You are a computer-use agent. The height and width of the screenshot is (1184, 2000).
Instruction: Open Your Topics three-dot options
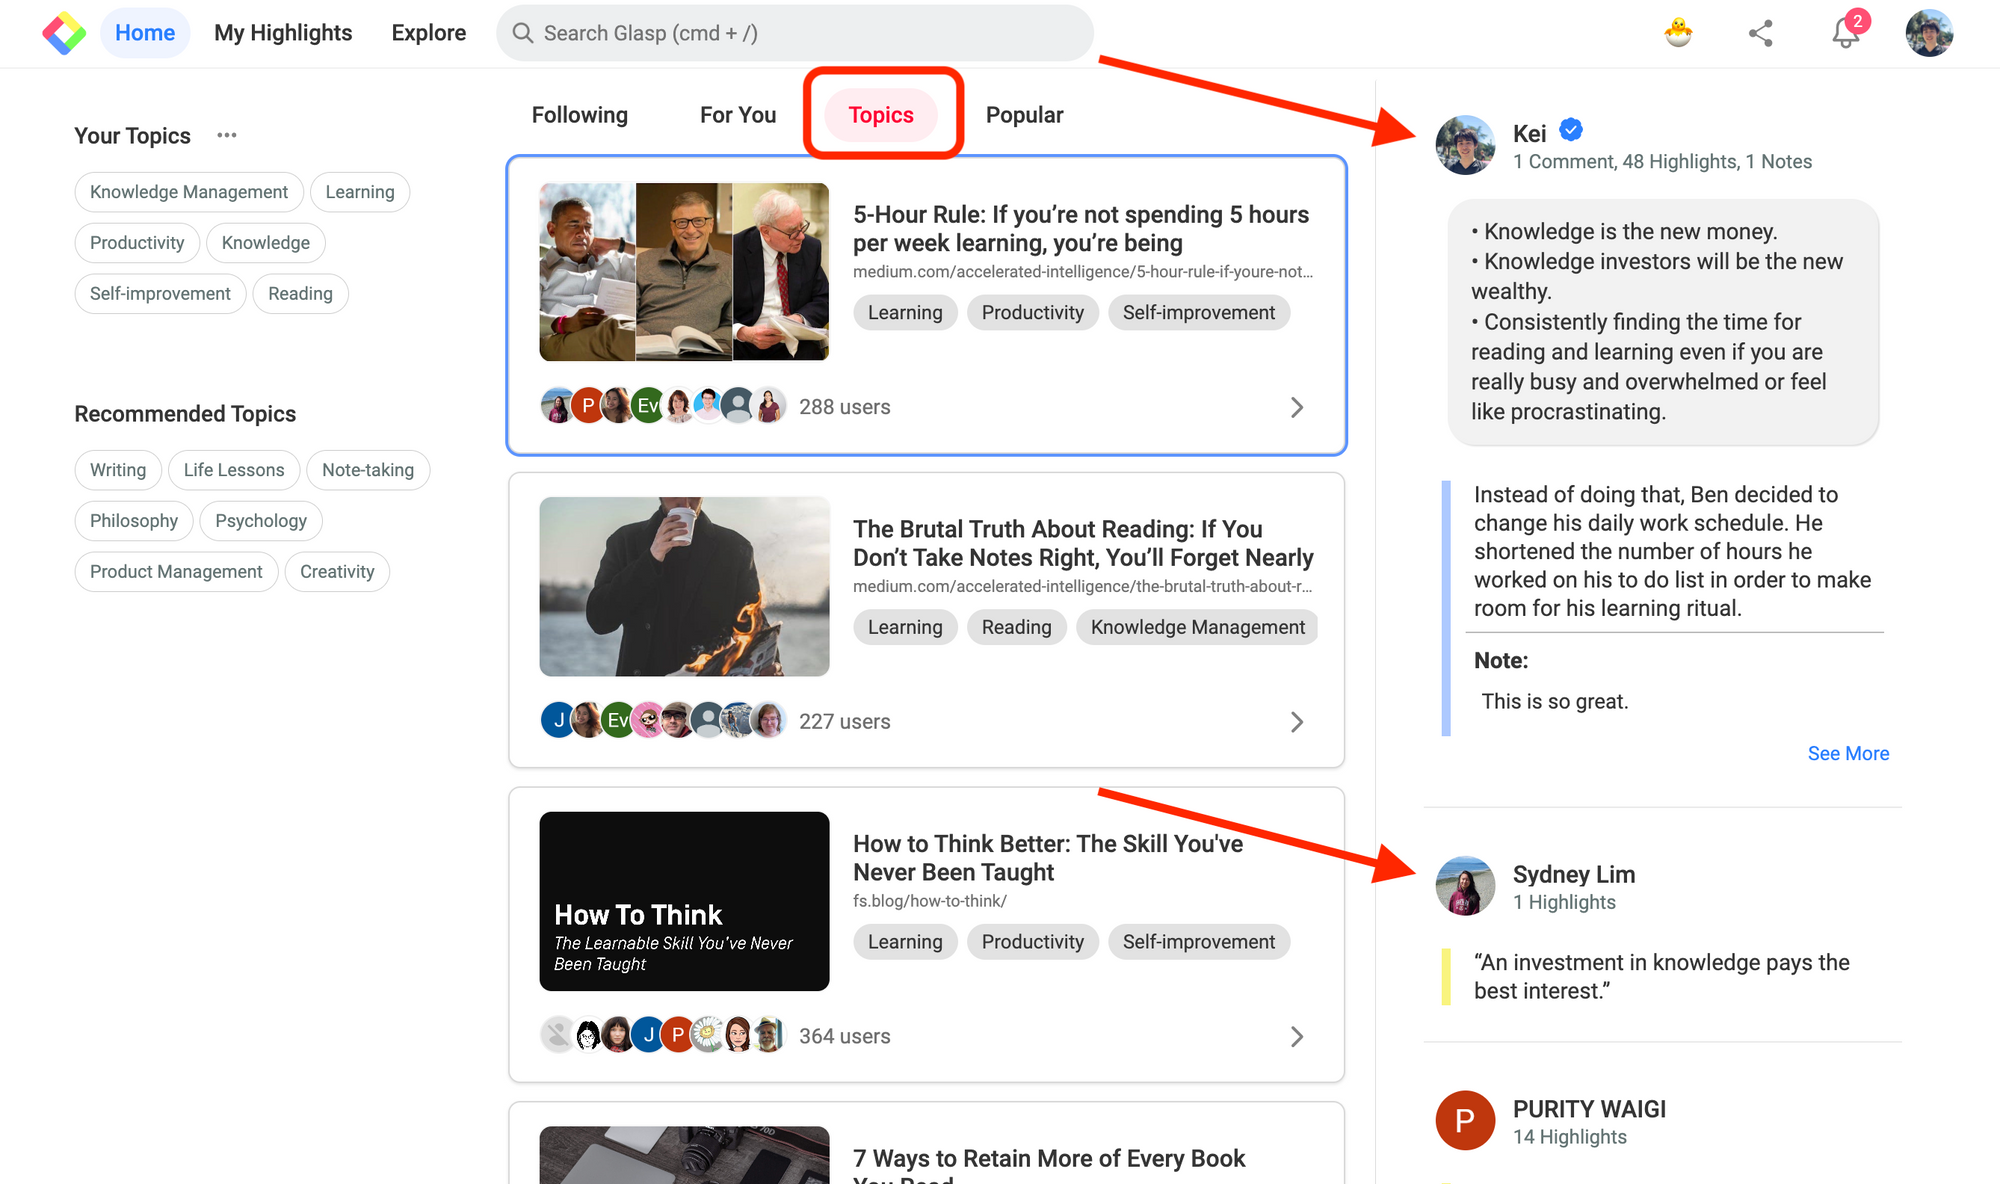227,135
